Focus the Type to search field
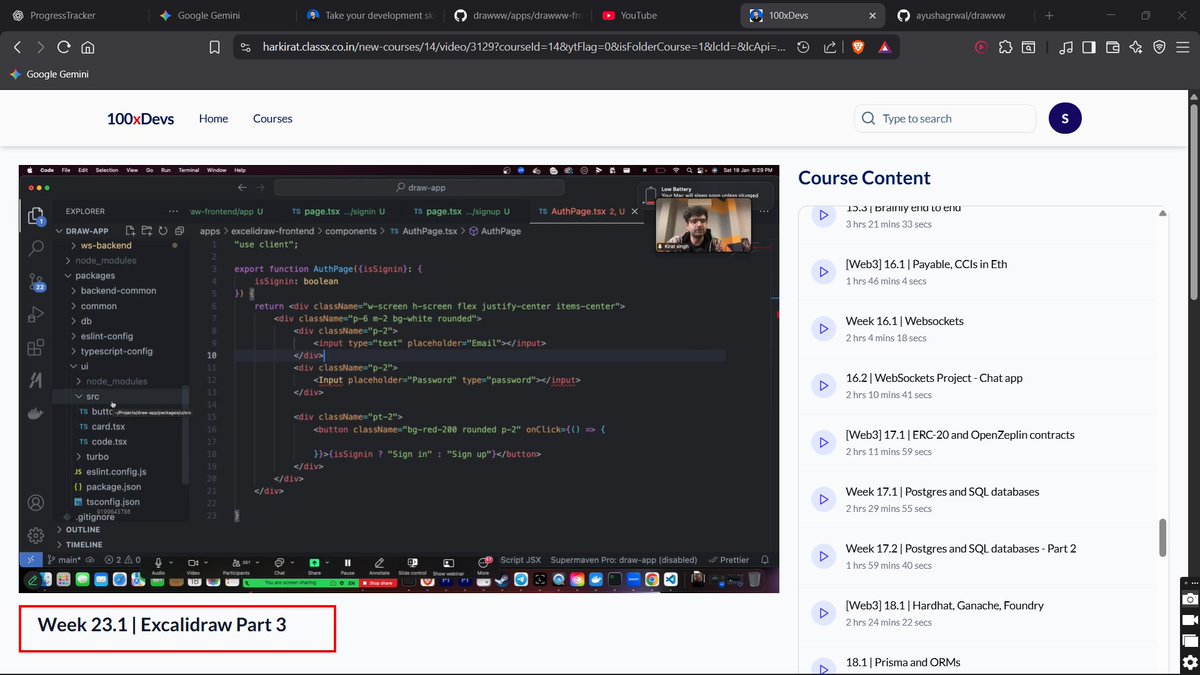The image size is (1200, 675). (945, 118)
